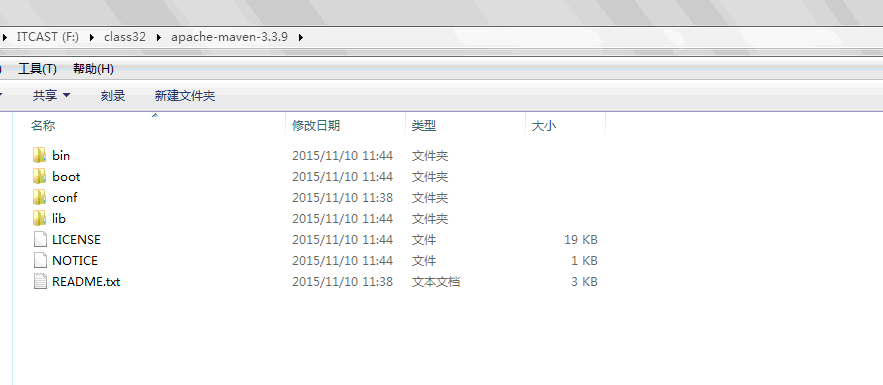Viewport: 883px width, 385px height.
Task: Click apache-maven-3.3.9 breadcrumb segment
Action: tap(230, 37)
